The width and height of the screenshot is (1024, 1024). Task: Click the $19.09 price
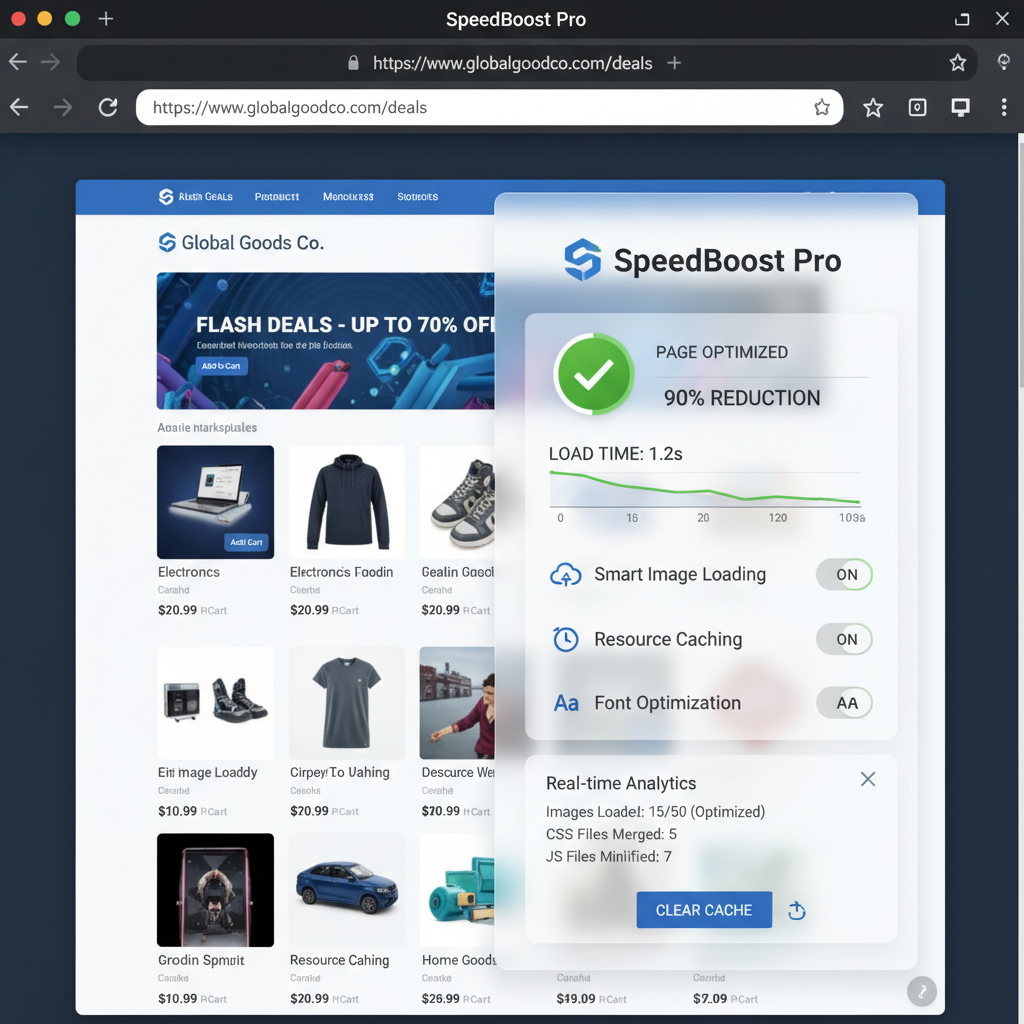tap(576, 999)
